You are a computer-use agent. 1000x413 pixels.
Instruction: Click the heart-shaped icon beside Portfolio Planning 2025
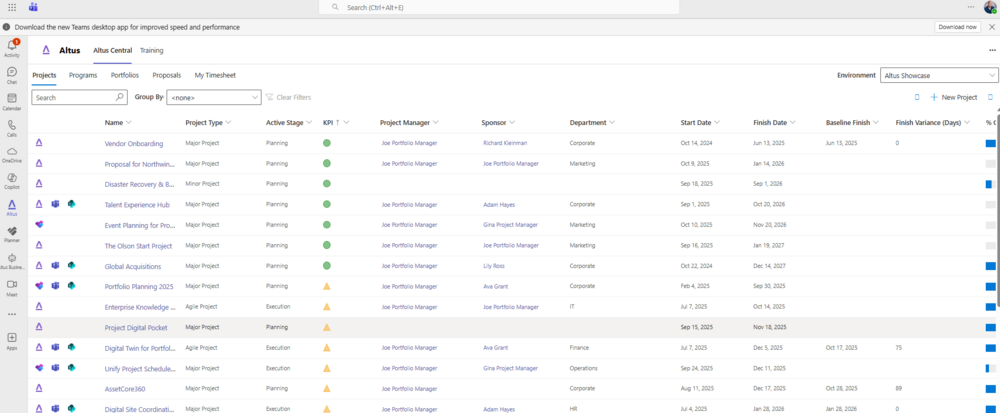click(x=39, y=286)
